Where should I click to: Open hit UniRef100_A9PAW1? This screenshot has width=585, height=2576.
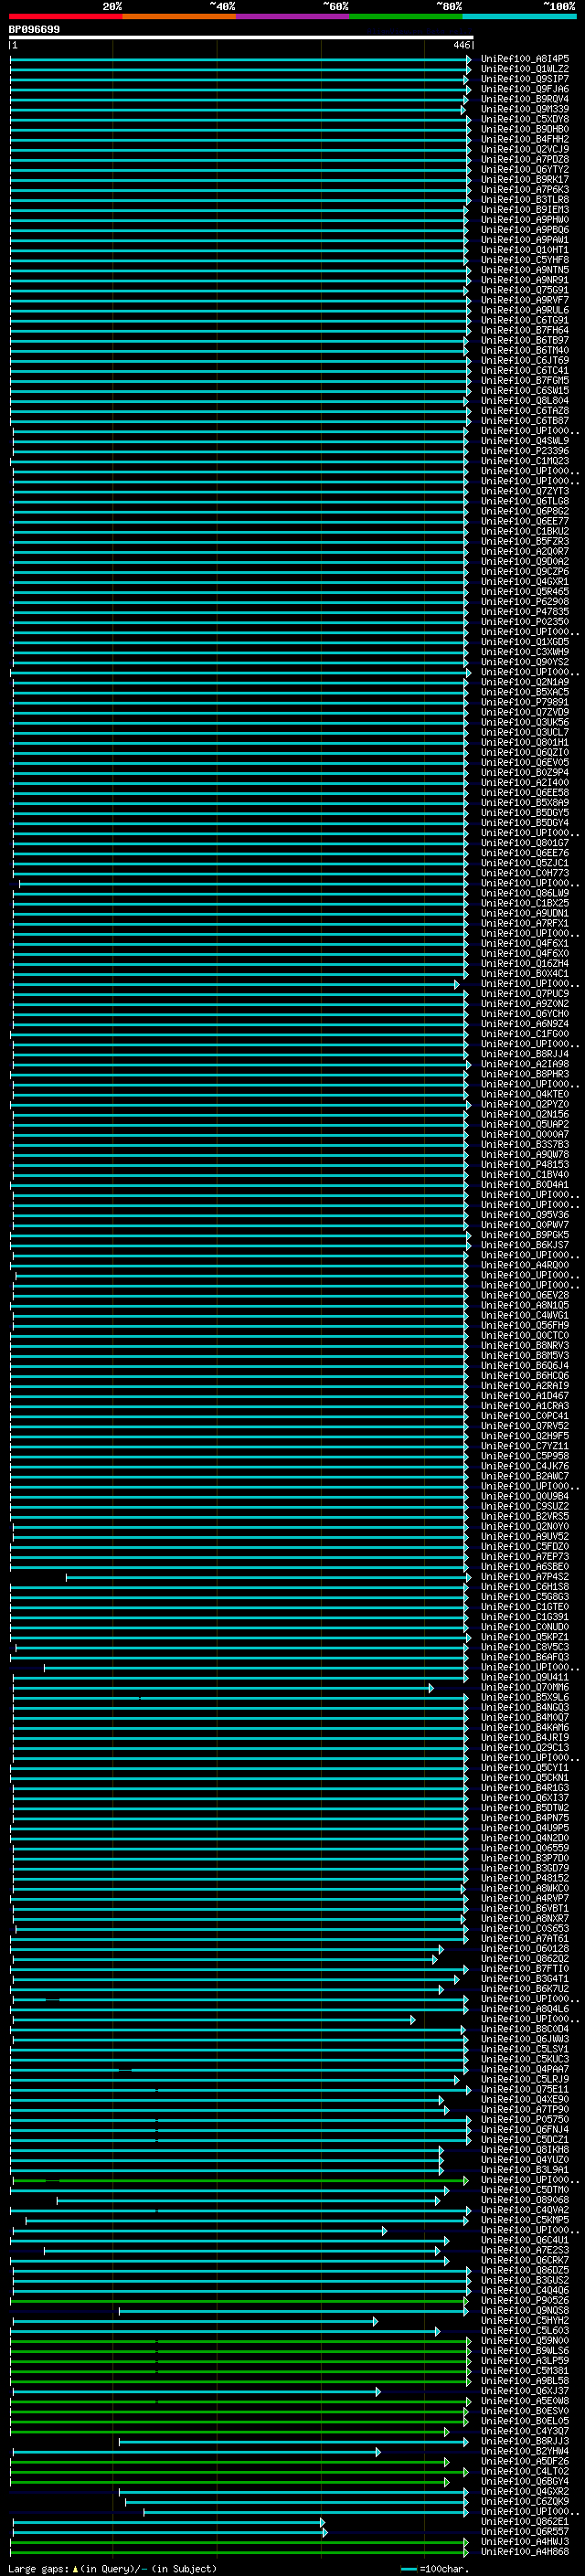(525, 240)
